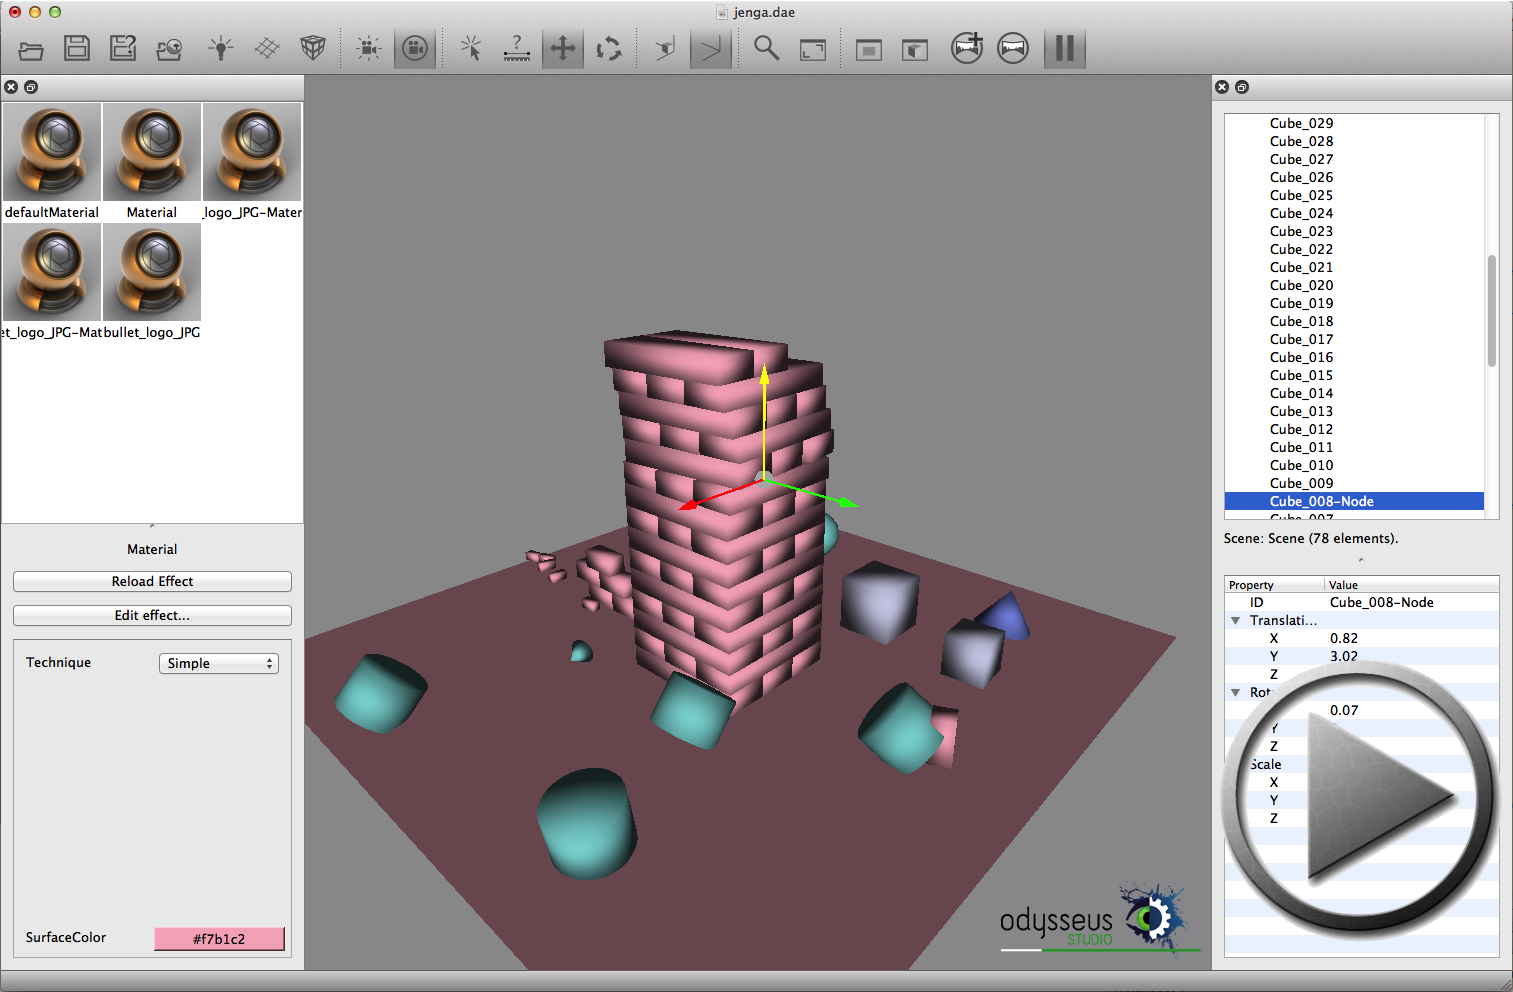Select Cube_011 in the scene tree

tap(1301, 448)
